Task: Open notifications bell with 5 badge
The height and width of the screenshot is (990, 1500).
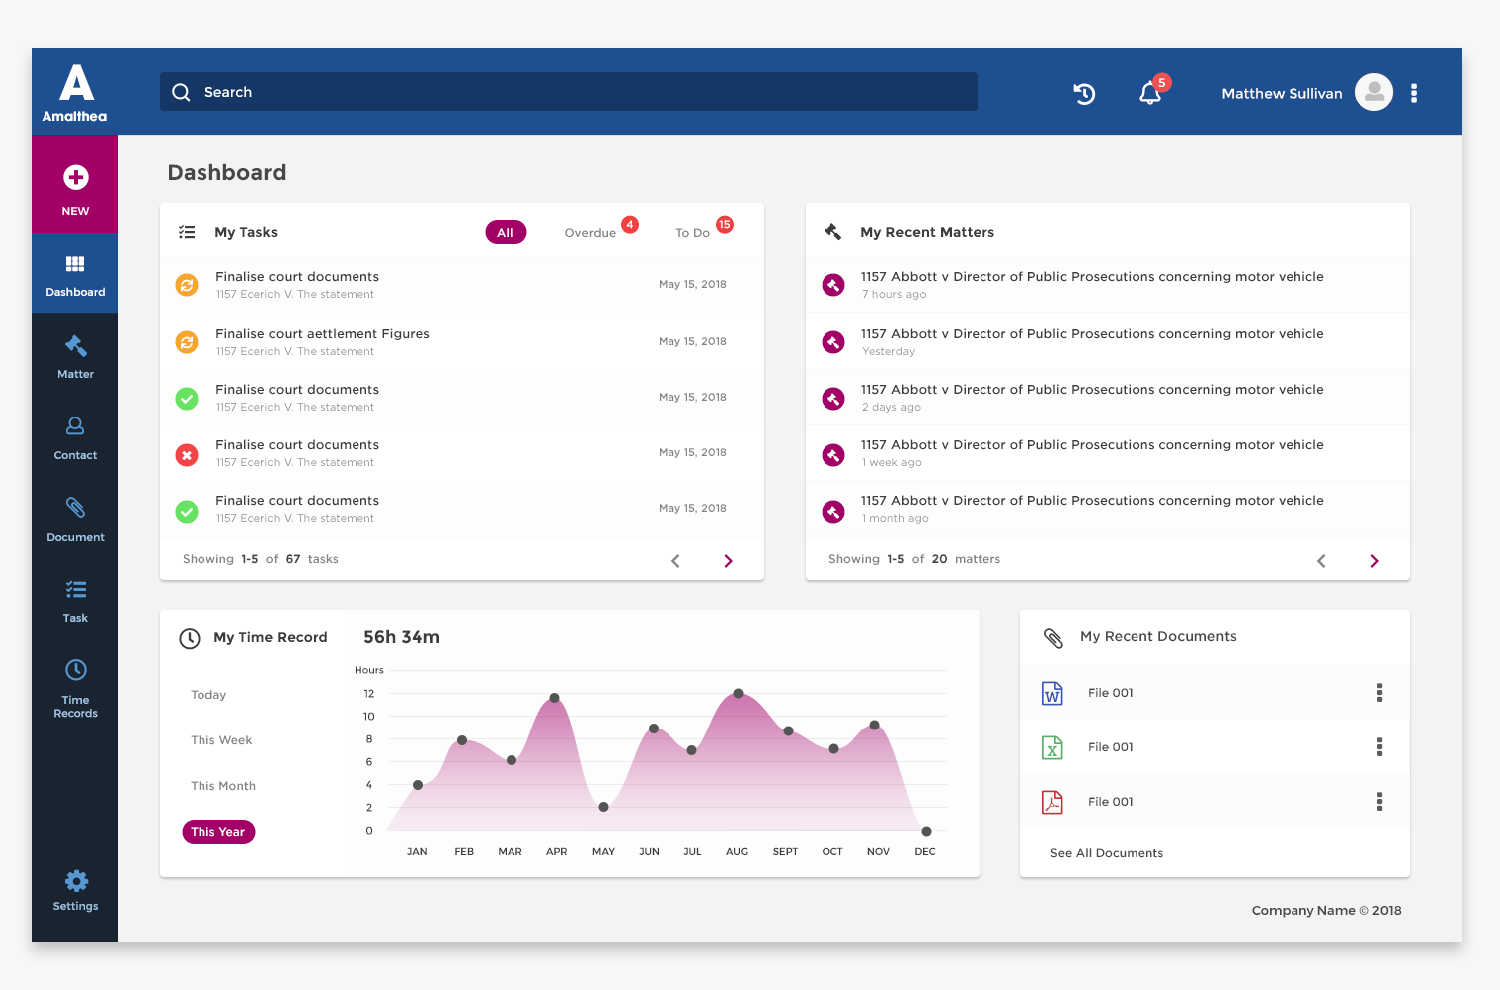Action: tap(1150, 93)
